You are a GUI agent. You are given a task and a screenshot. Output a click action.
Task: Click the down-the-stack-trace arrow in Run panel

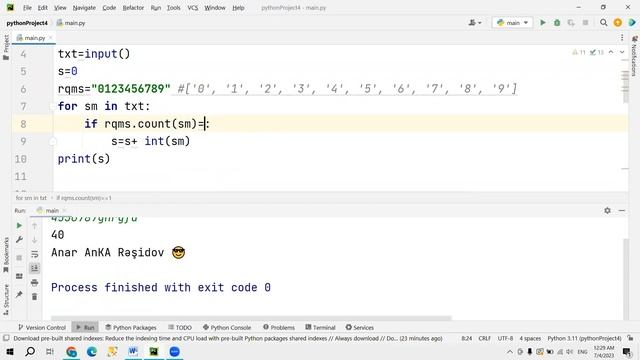35,240
